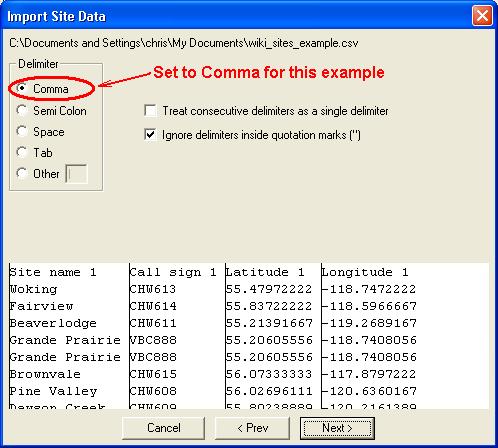Click longitude value -120.6360167
This screenshot has height=448, width=498.
(369, 391)
